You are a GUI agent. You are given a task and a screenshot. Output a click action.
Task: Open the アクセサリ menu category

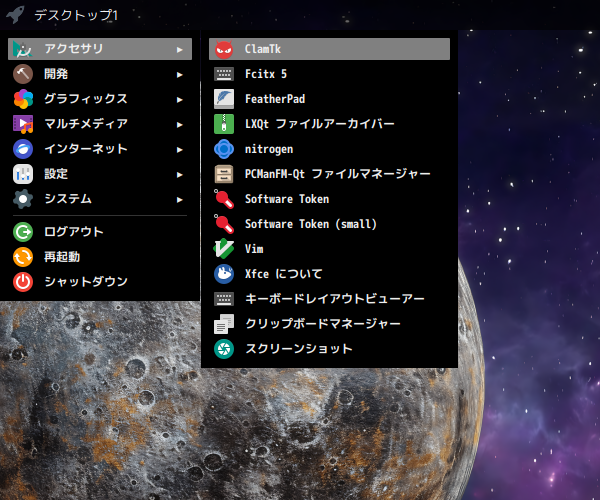[100, 49]
